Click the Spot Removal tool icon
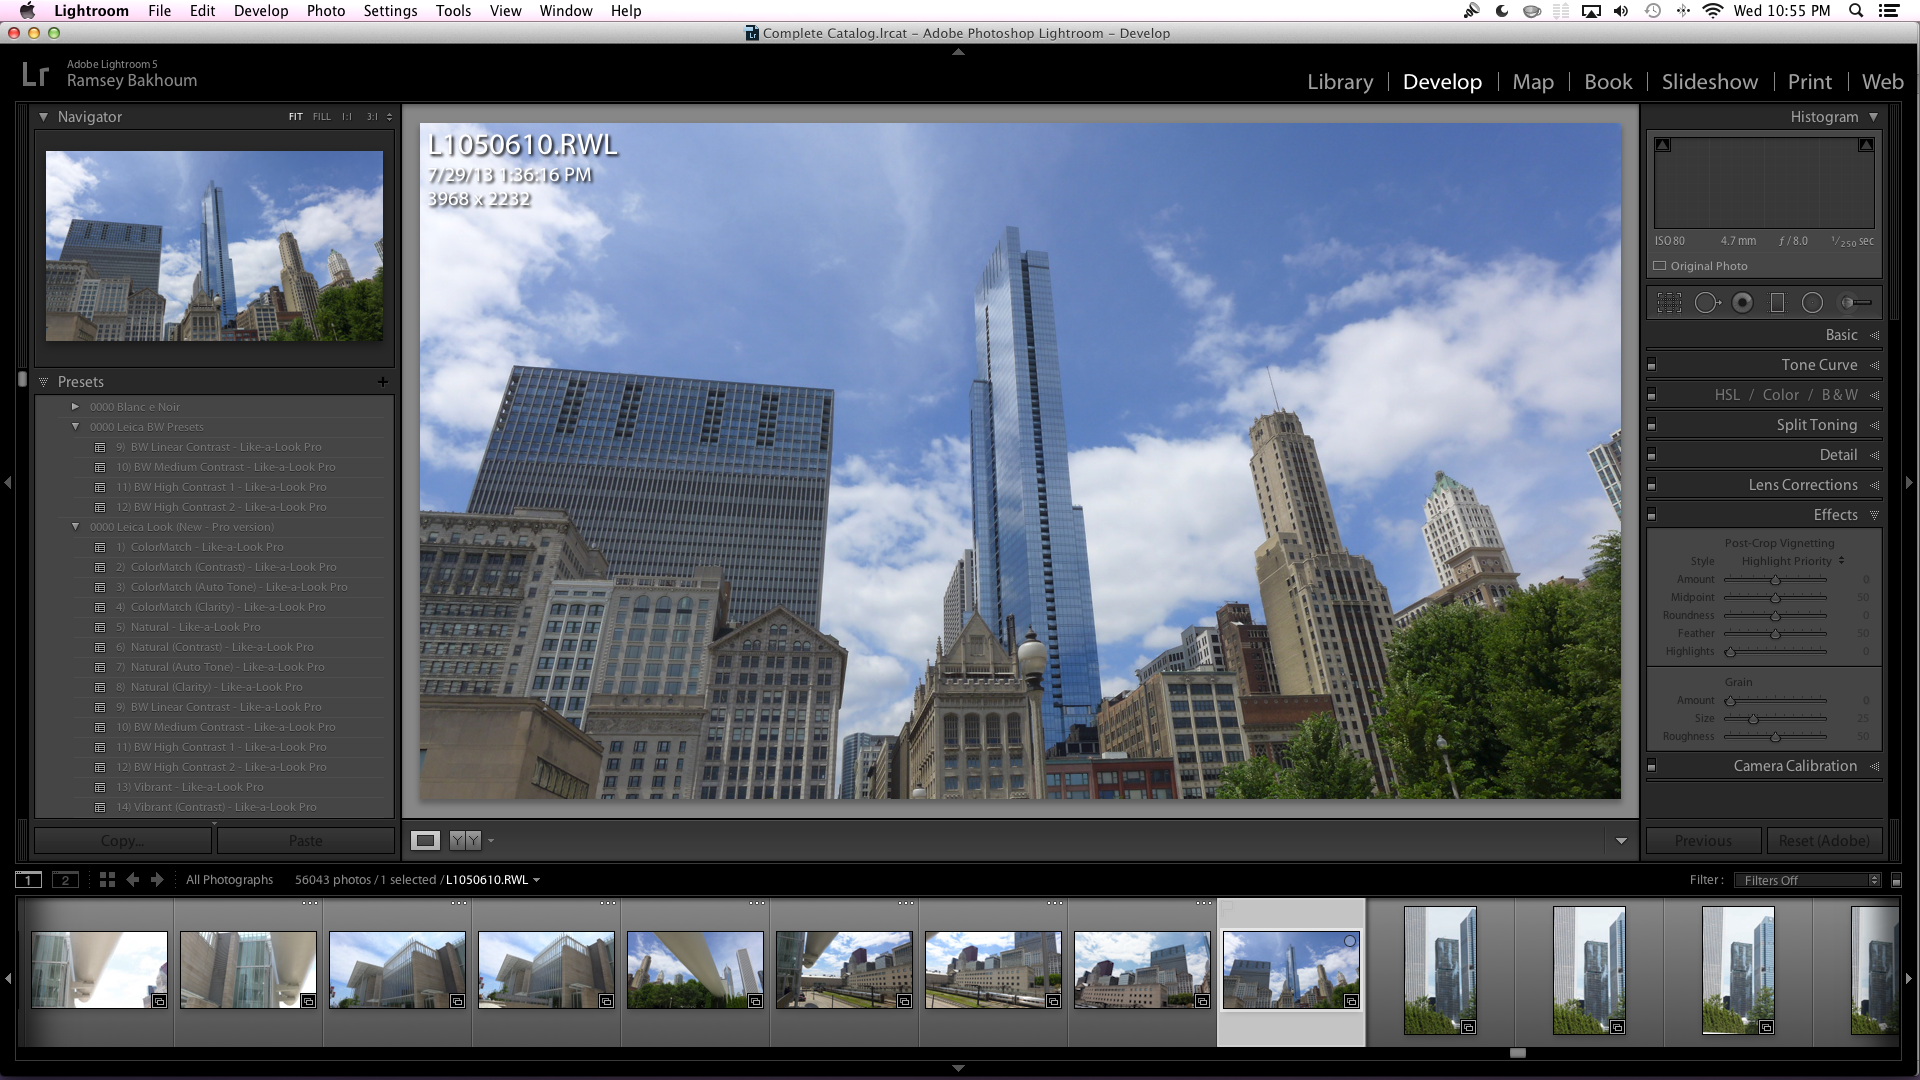 point(1706,302)
